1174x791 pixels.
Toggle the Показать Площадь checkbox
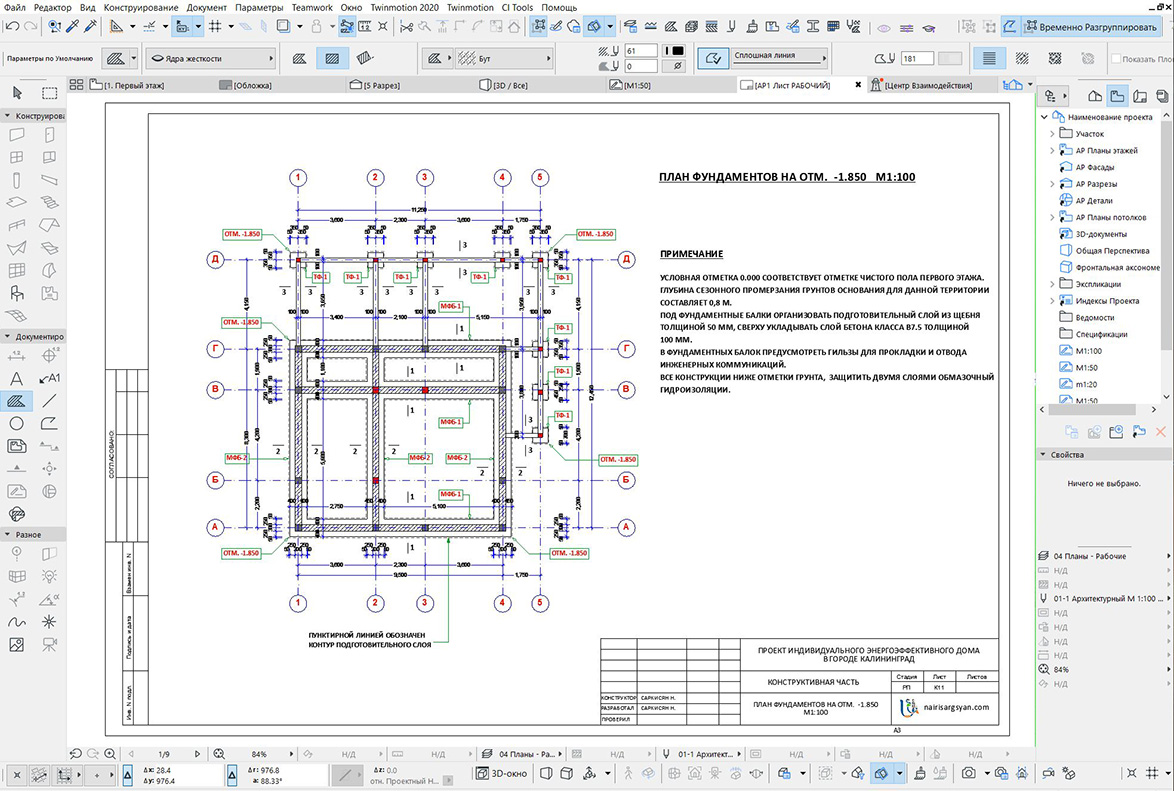pyautogui.click(x=1116, y=58)
